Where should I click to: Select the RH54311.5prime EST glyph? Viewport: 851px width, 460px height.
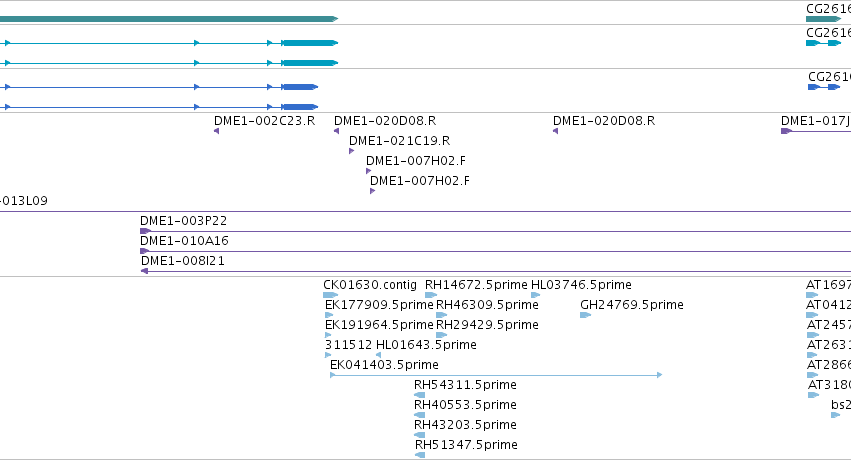(x=420, y=395)
